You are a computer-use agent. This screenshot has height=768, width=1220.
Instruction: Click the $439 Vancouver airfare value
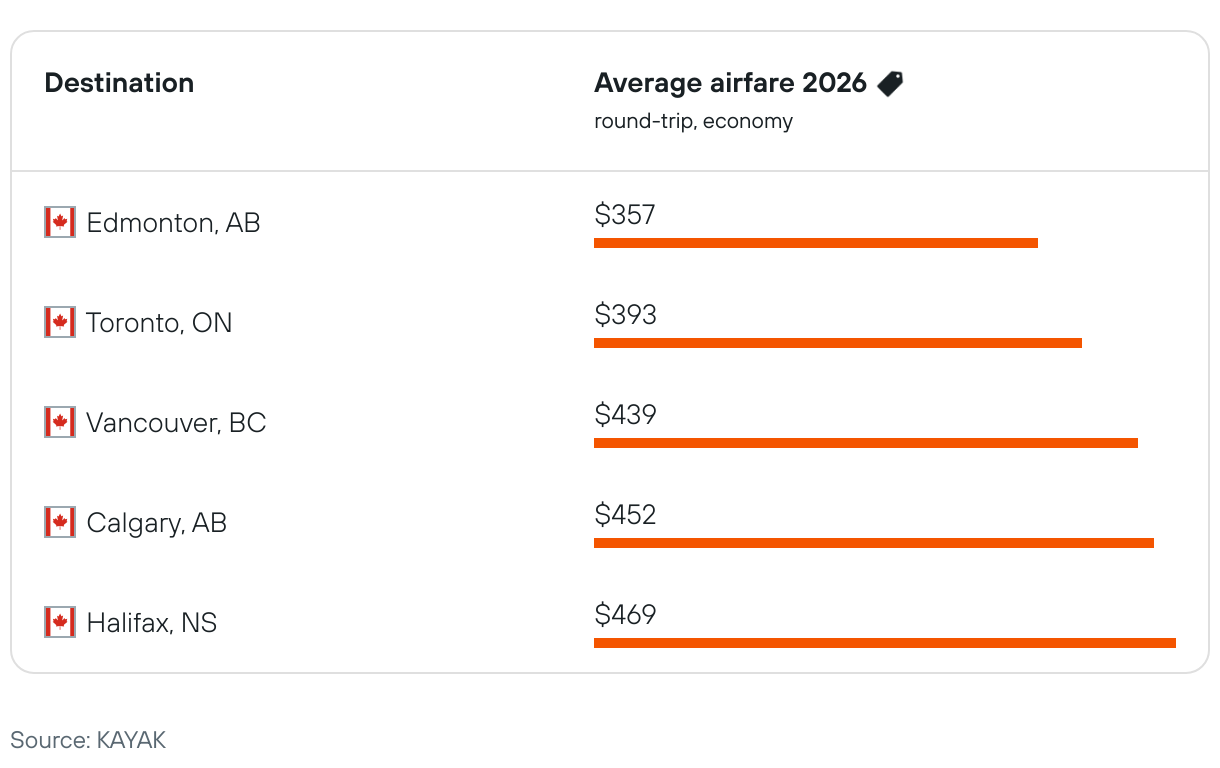pos(625,414)
